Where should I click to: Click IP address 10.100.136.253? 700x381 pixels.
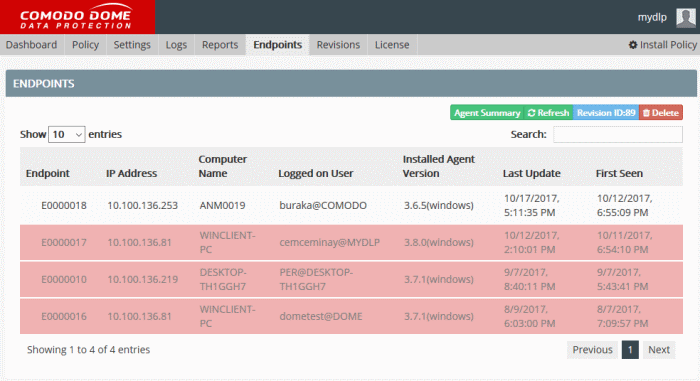click(142, 205)
